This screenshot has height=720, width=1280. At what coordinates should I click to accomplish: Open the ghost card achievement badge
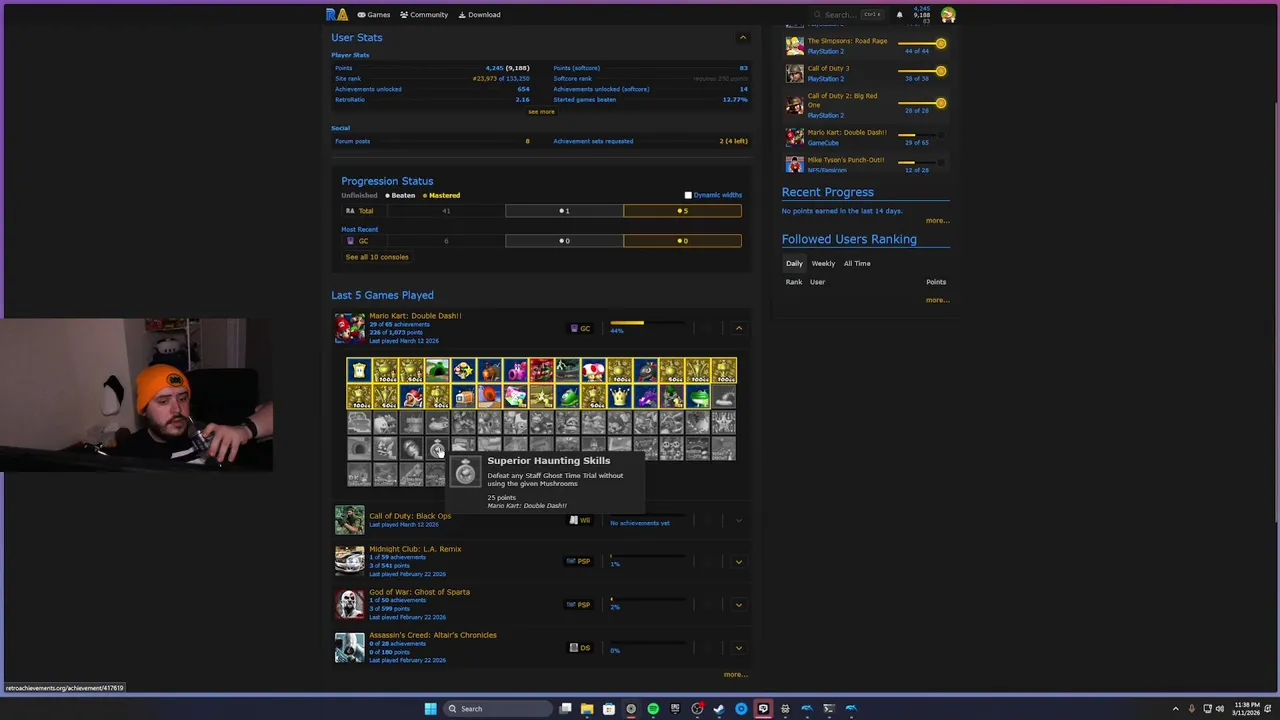point(359,371)
